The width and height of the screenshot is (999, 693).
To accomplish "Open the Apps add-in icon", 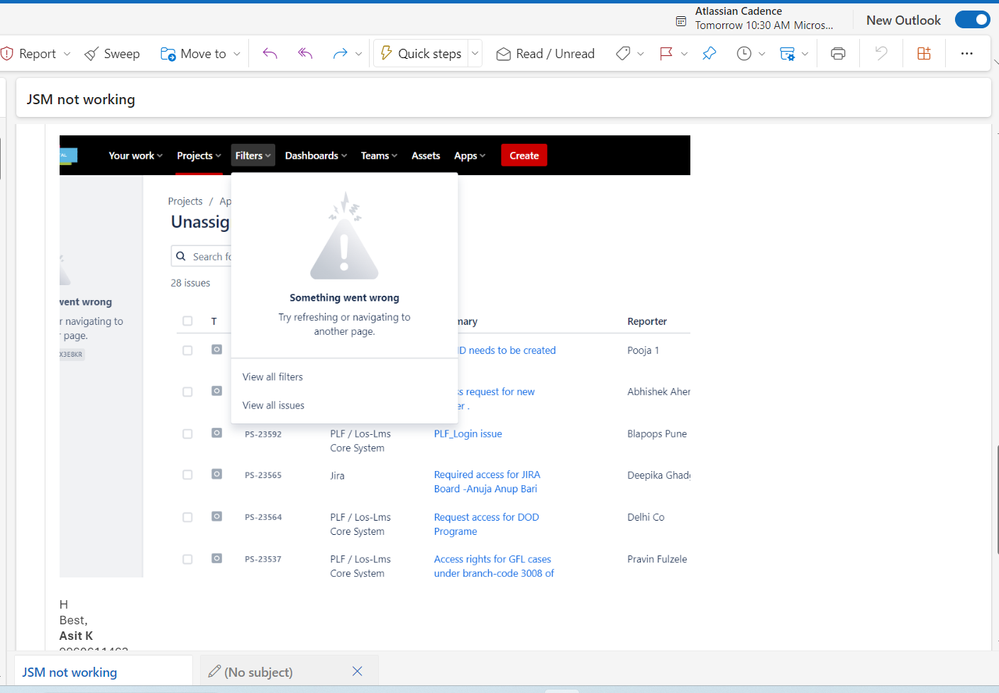I will tap(924, 54).
